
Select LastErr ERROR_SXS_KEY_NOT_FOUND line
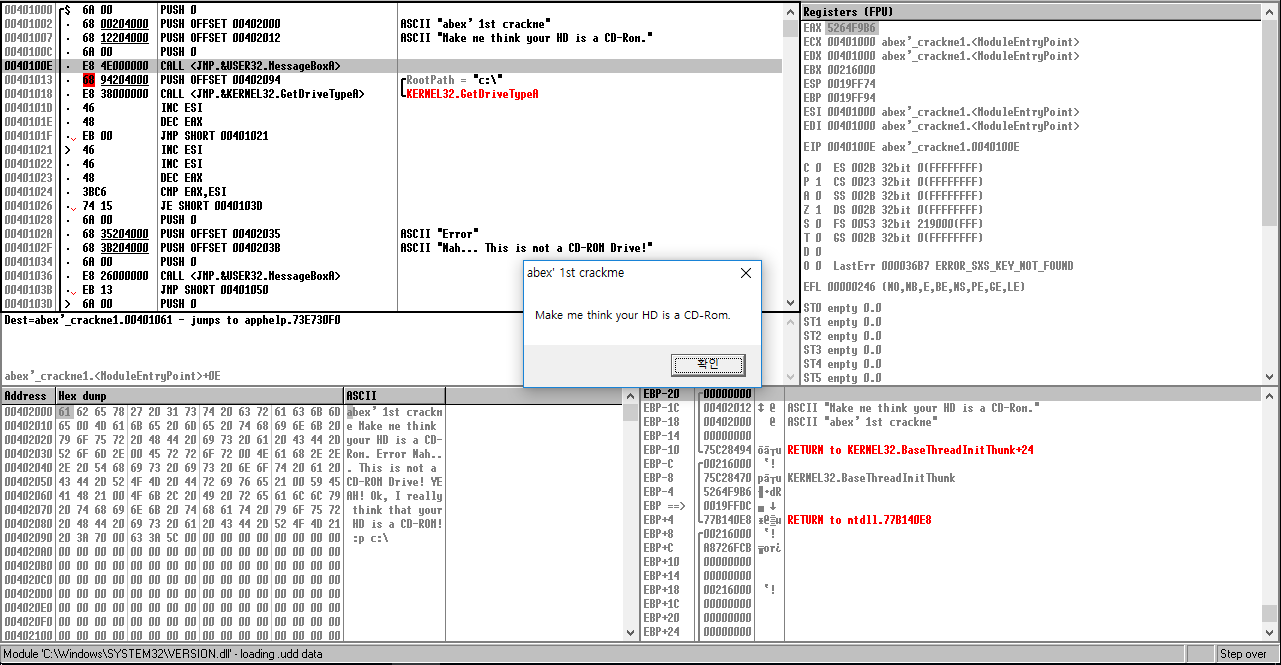coord(953,266)
